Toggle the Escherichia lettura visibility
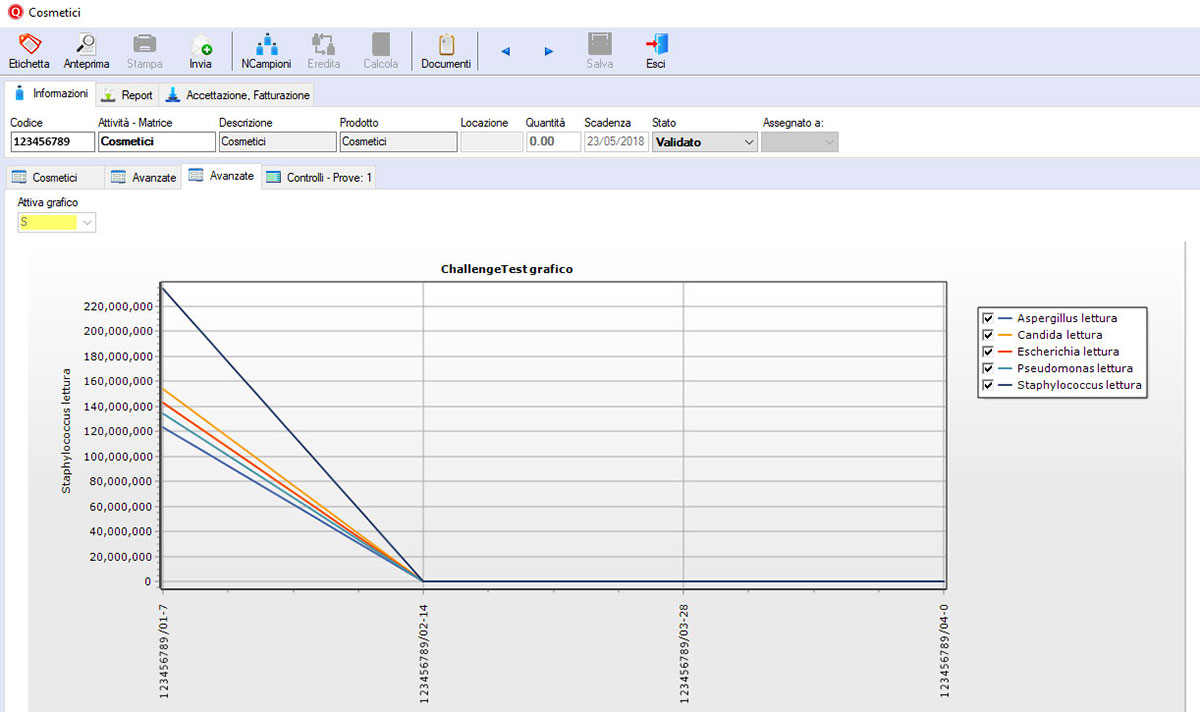The height and width of the screenshot is (712, 1200). click(x=987, y=351)
